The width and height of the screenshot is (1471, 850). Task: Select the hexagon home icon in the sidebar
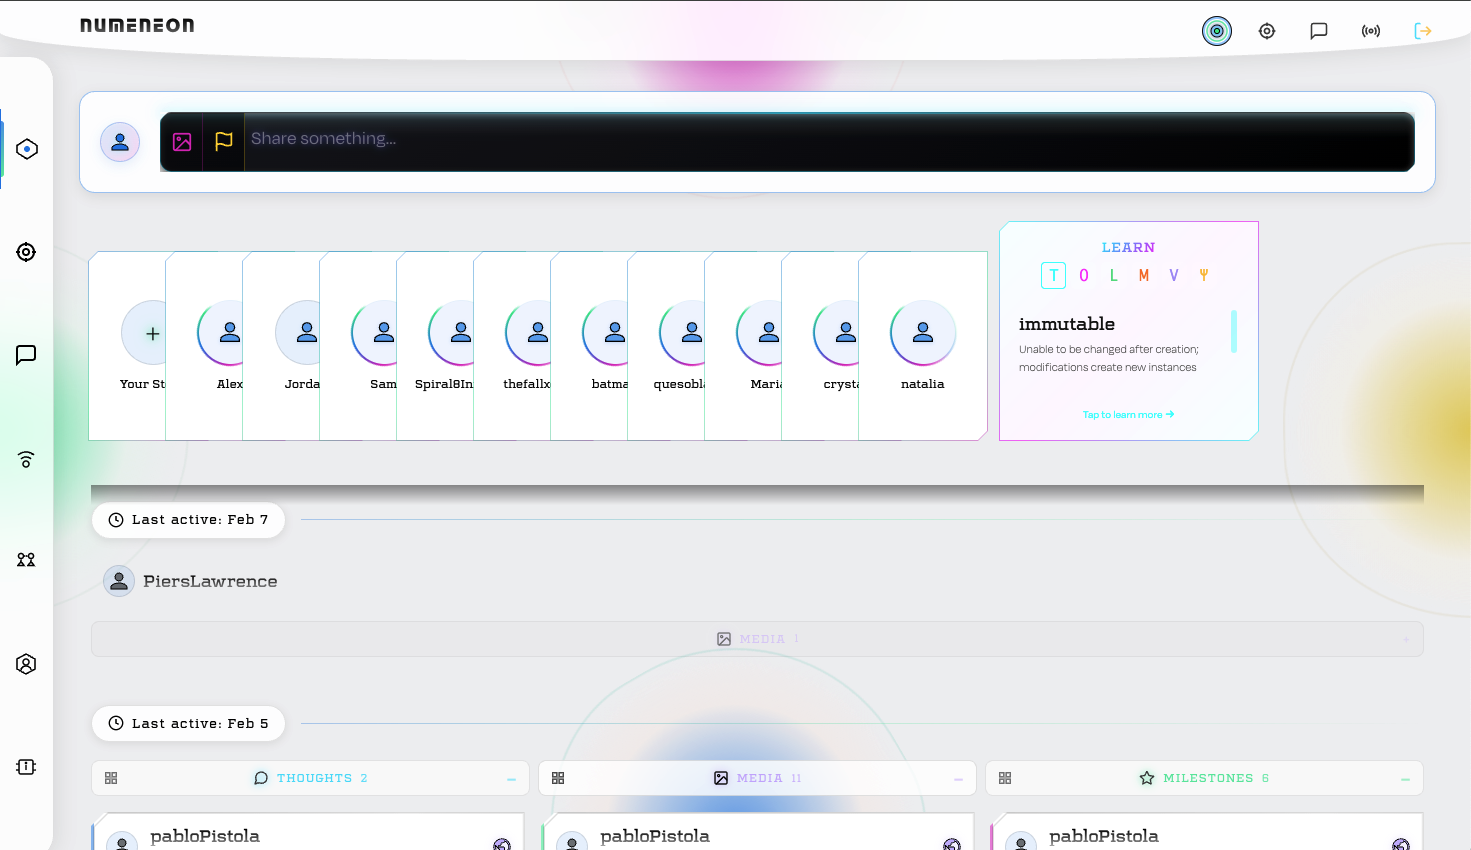pyautogui.click(x=26, y=148)
